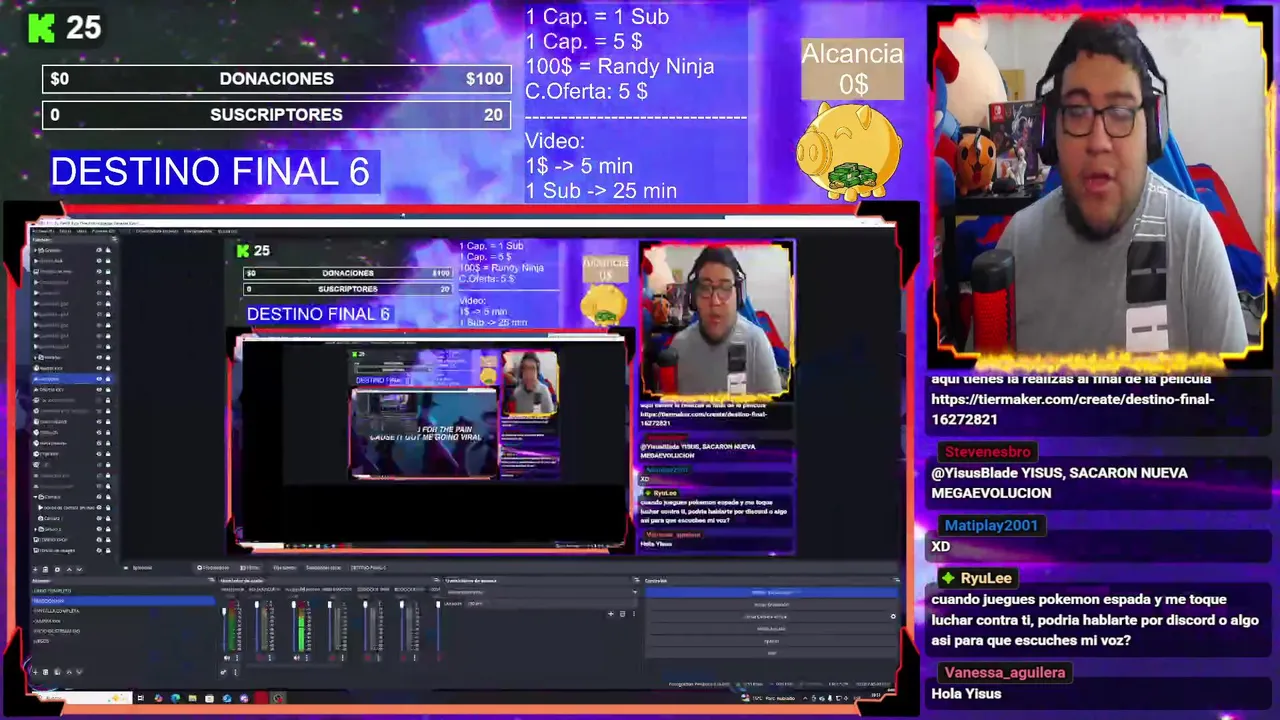Open mixer options menu beside audio gear
Viewport: 1280px width, 720px height.
pyautogui.click(x=236, y=672)
